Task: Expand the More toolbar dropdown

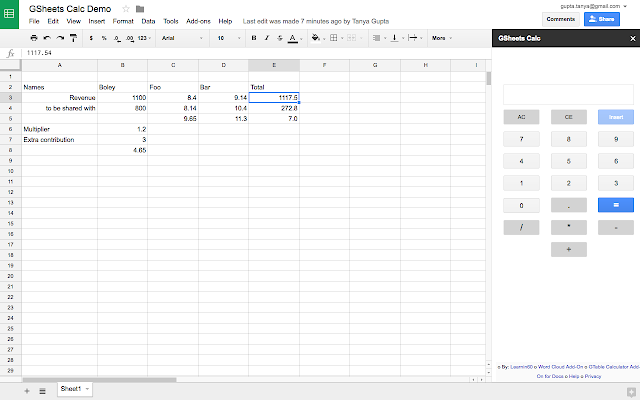Action: (x=442, y=38)
